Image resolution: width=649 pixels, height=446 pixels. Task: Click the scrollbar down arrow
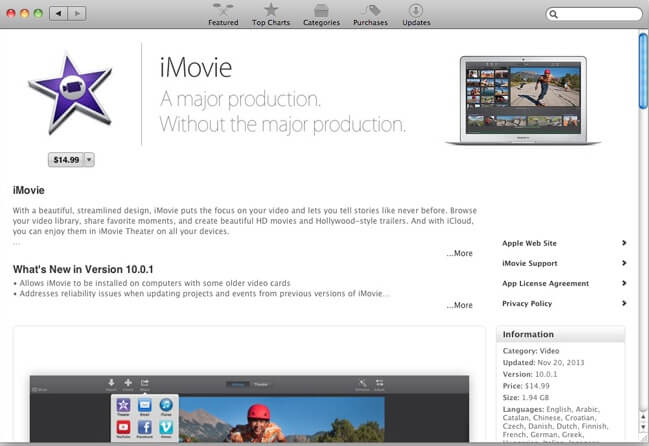click(x=643, y=427)
